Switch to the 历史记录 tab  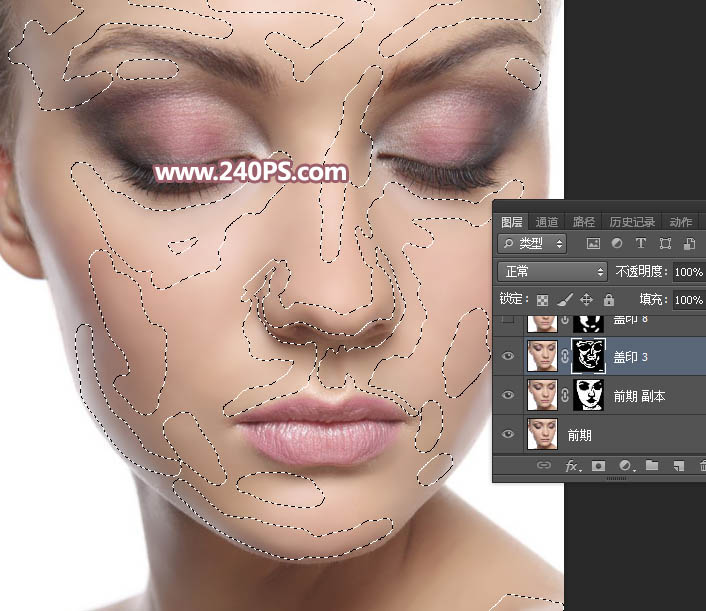coord(632,222)
